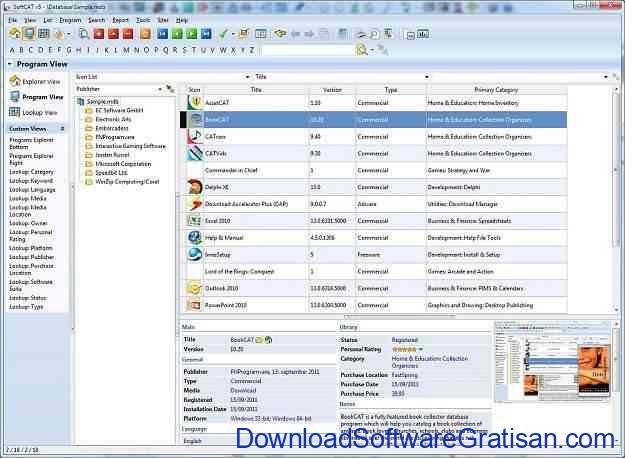
Task: Open dropdown arrow beside hand toolbar icon
Action: (69, 35)
